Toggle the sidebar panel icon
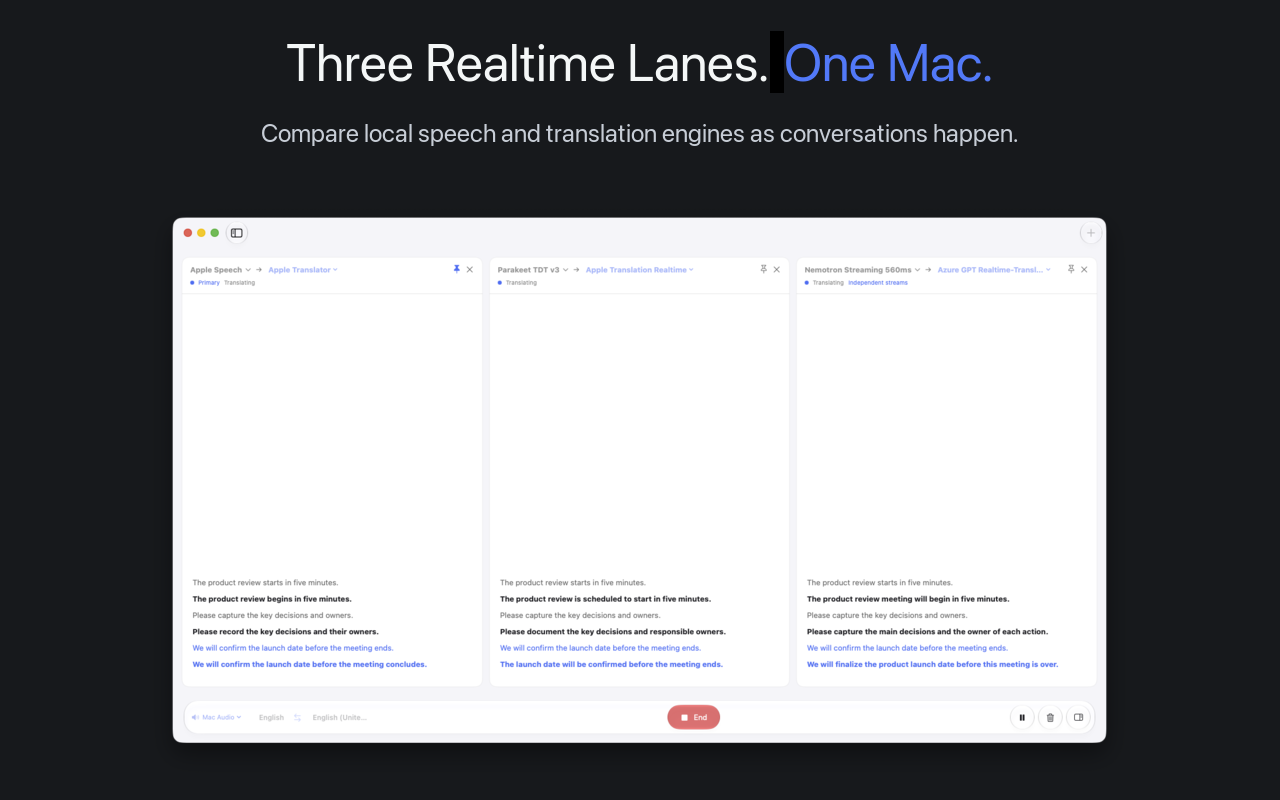 [237, 233]
